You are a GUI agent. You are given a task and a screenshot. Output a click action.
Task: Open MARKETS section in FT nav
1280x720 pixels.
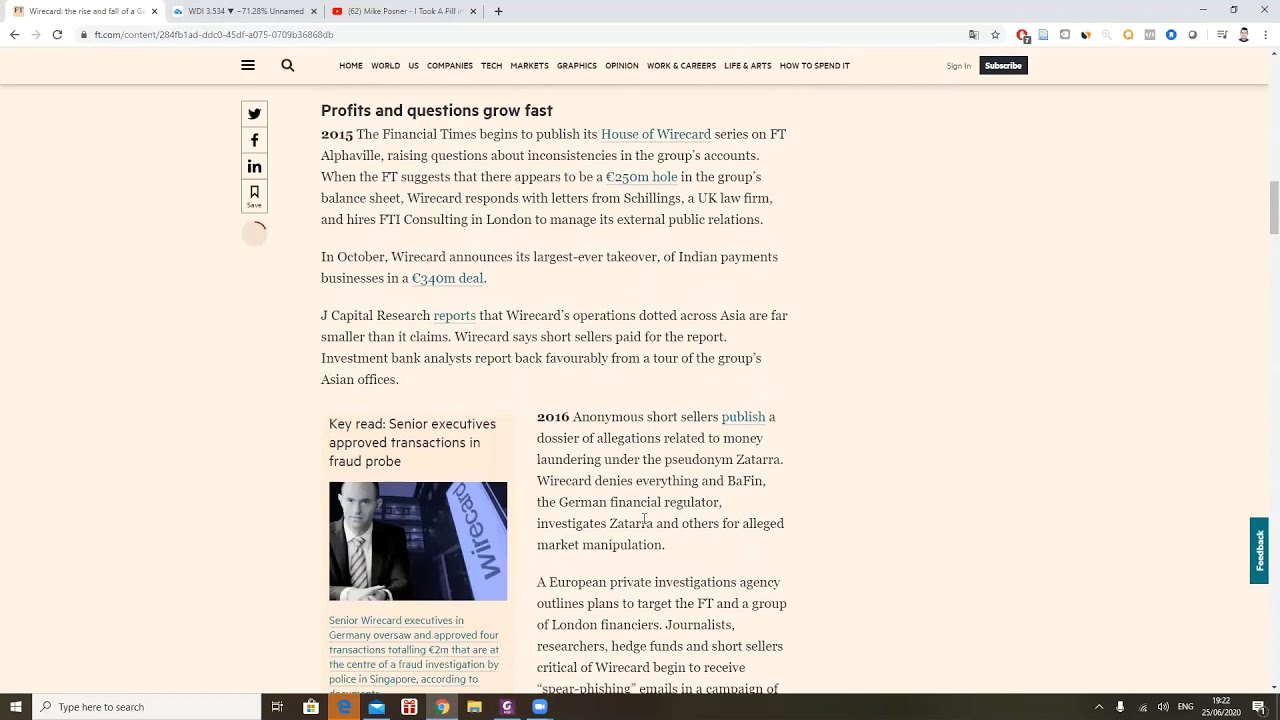529,66
